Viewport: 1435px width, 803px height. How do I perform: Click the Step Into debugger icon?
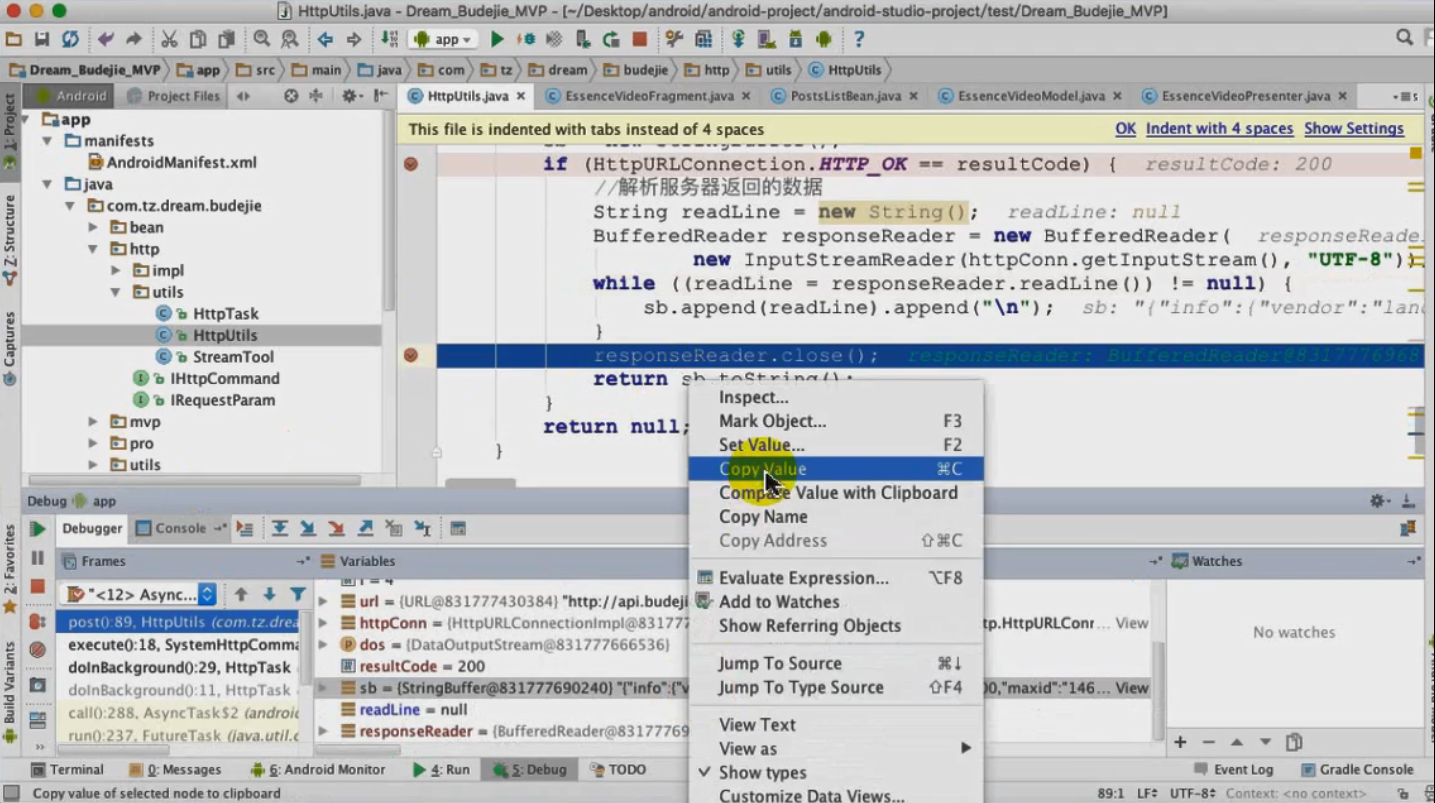point(308,528)
